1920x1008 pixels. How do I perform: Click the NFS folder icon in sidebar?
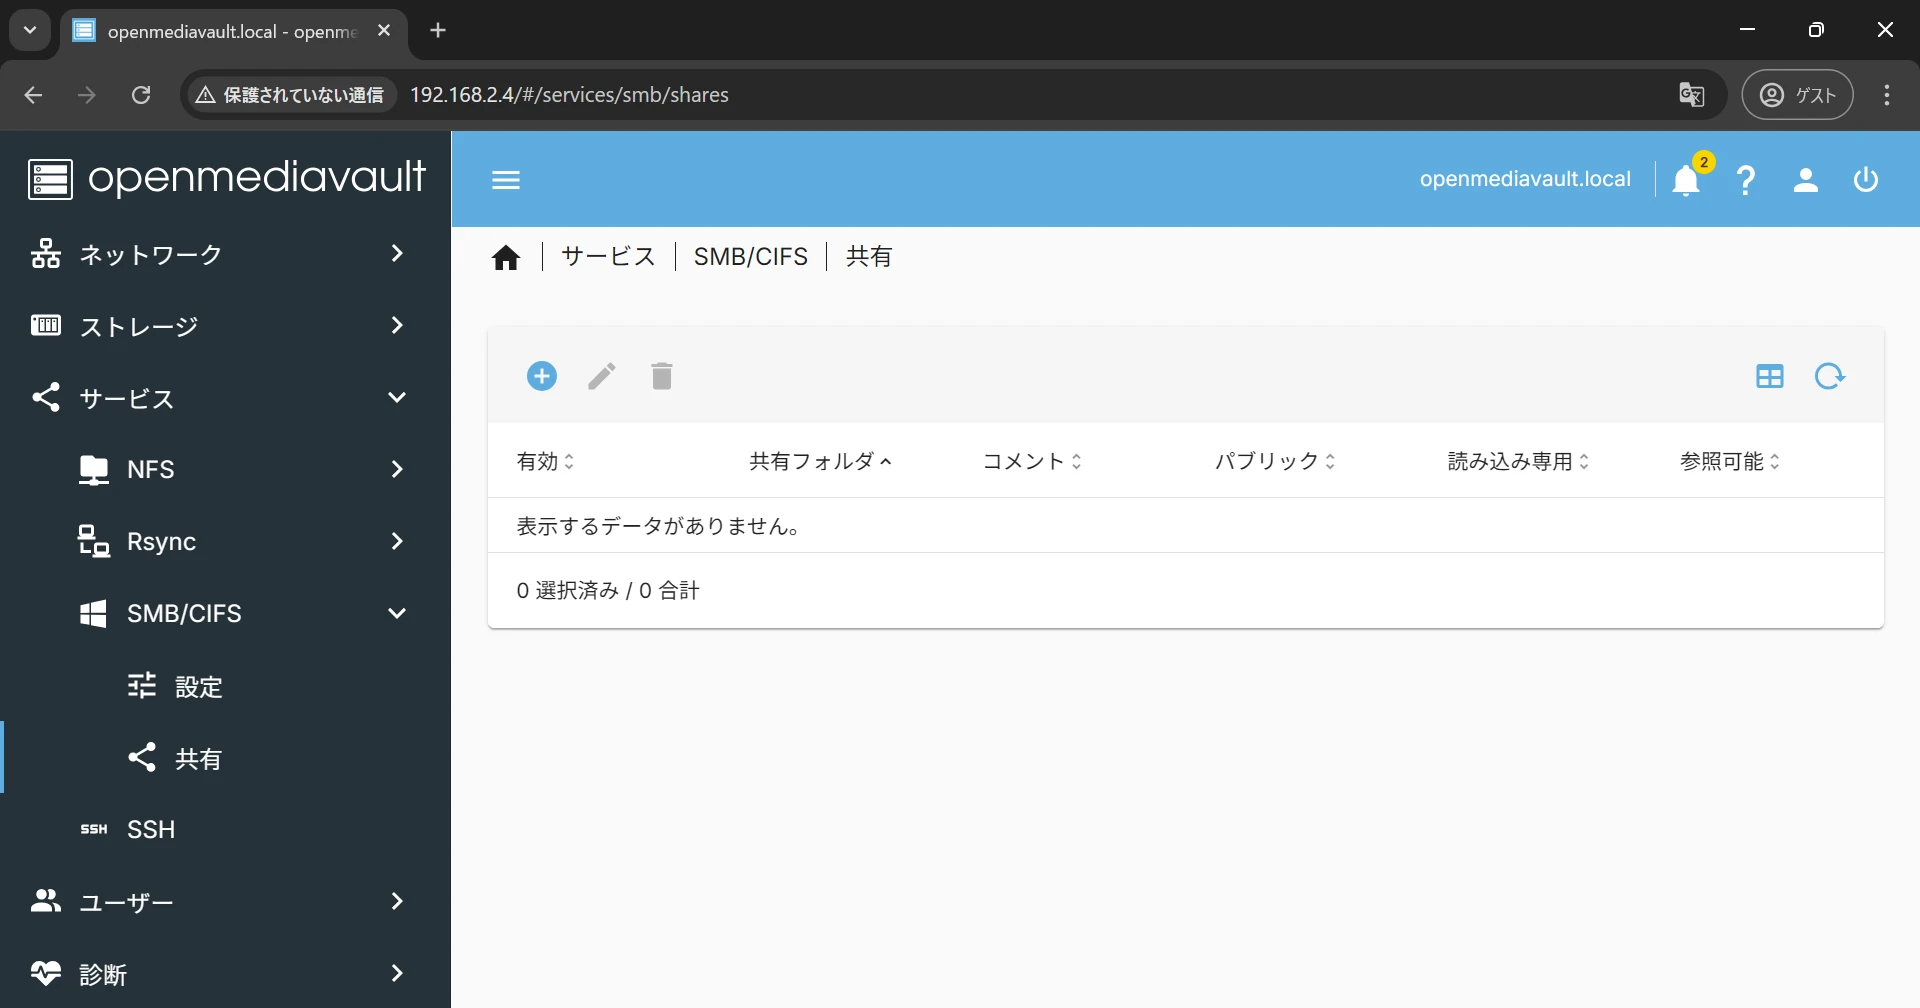coord(94,470)
